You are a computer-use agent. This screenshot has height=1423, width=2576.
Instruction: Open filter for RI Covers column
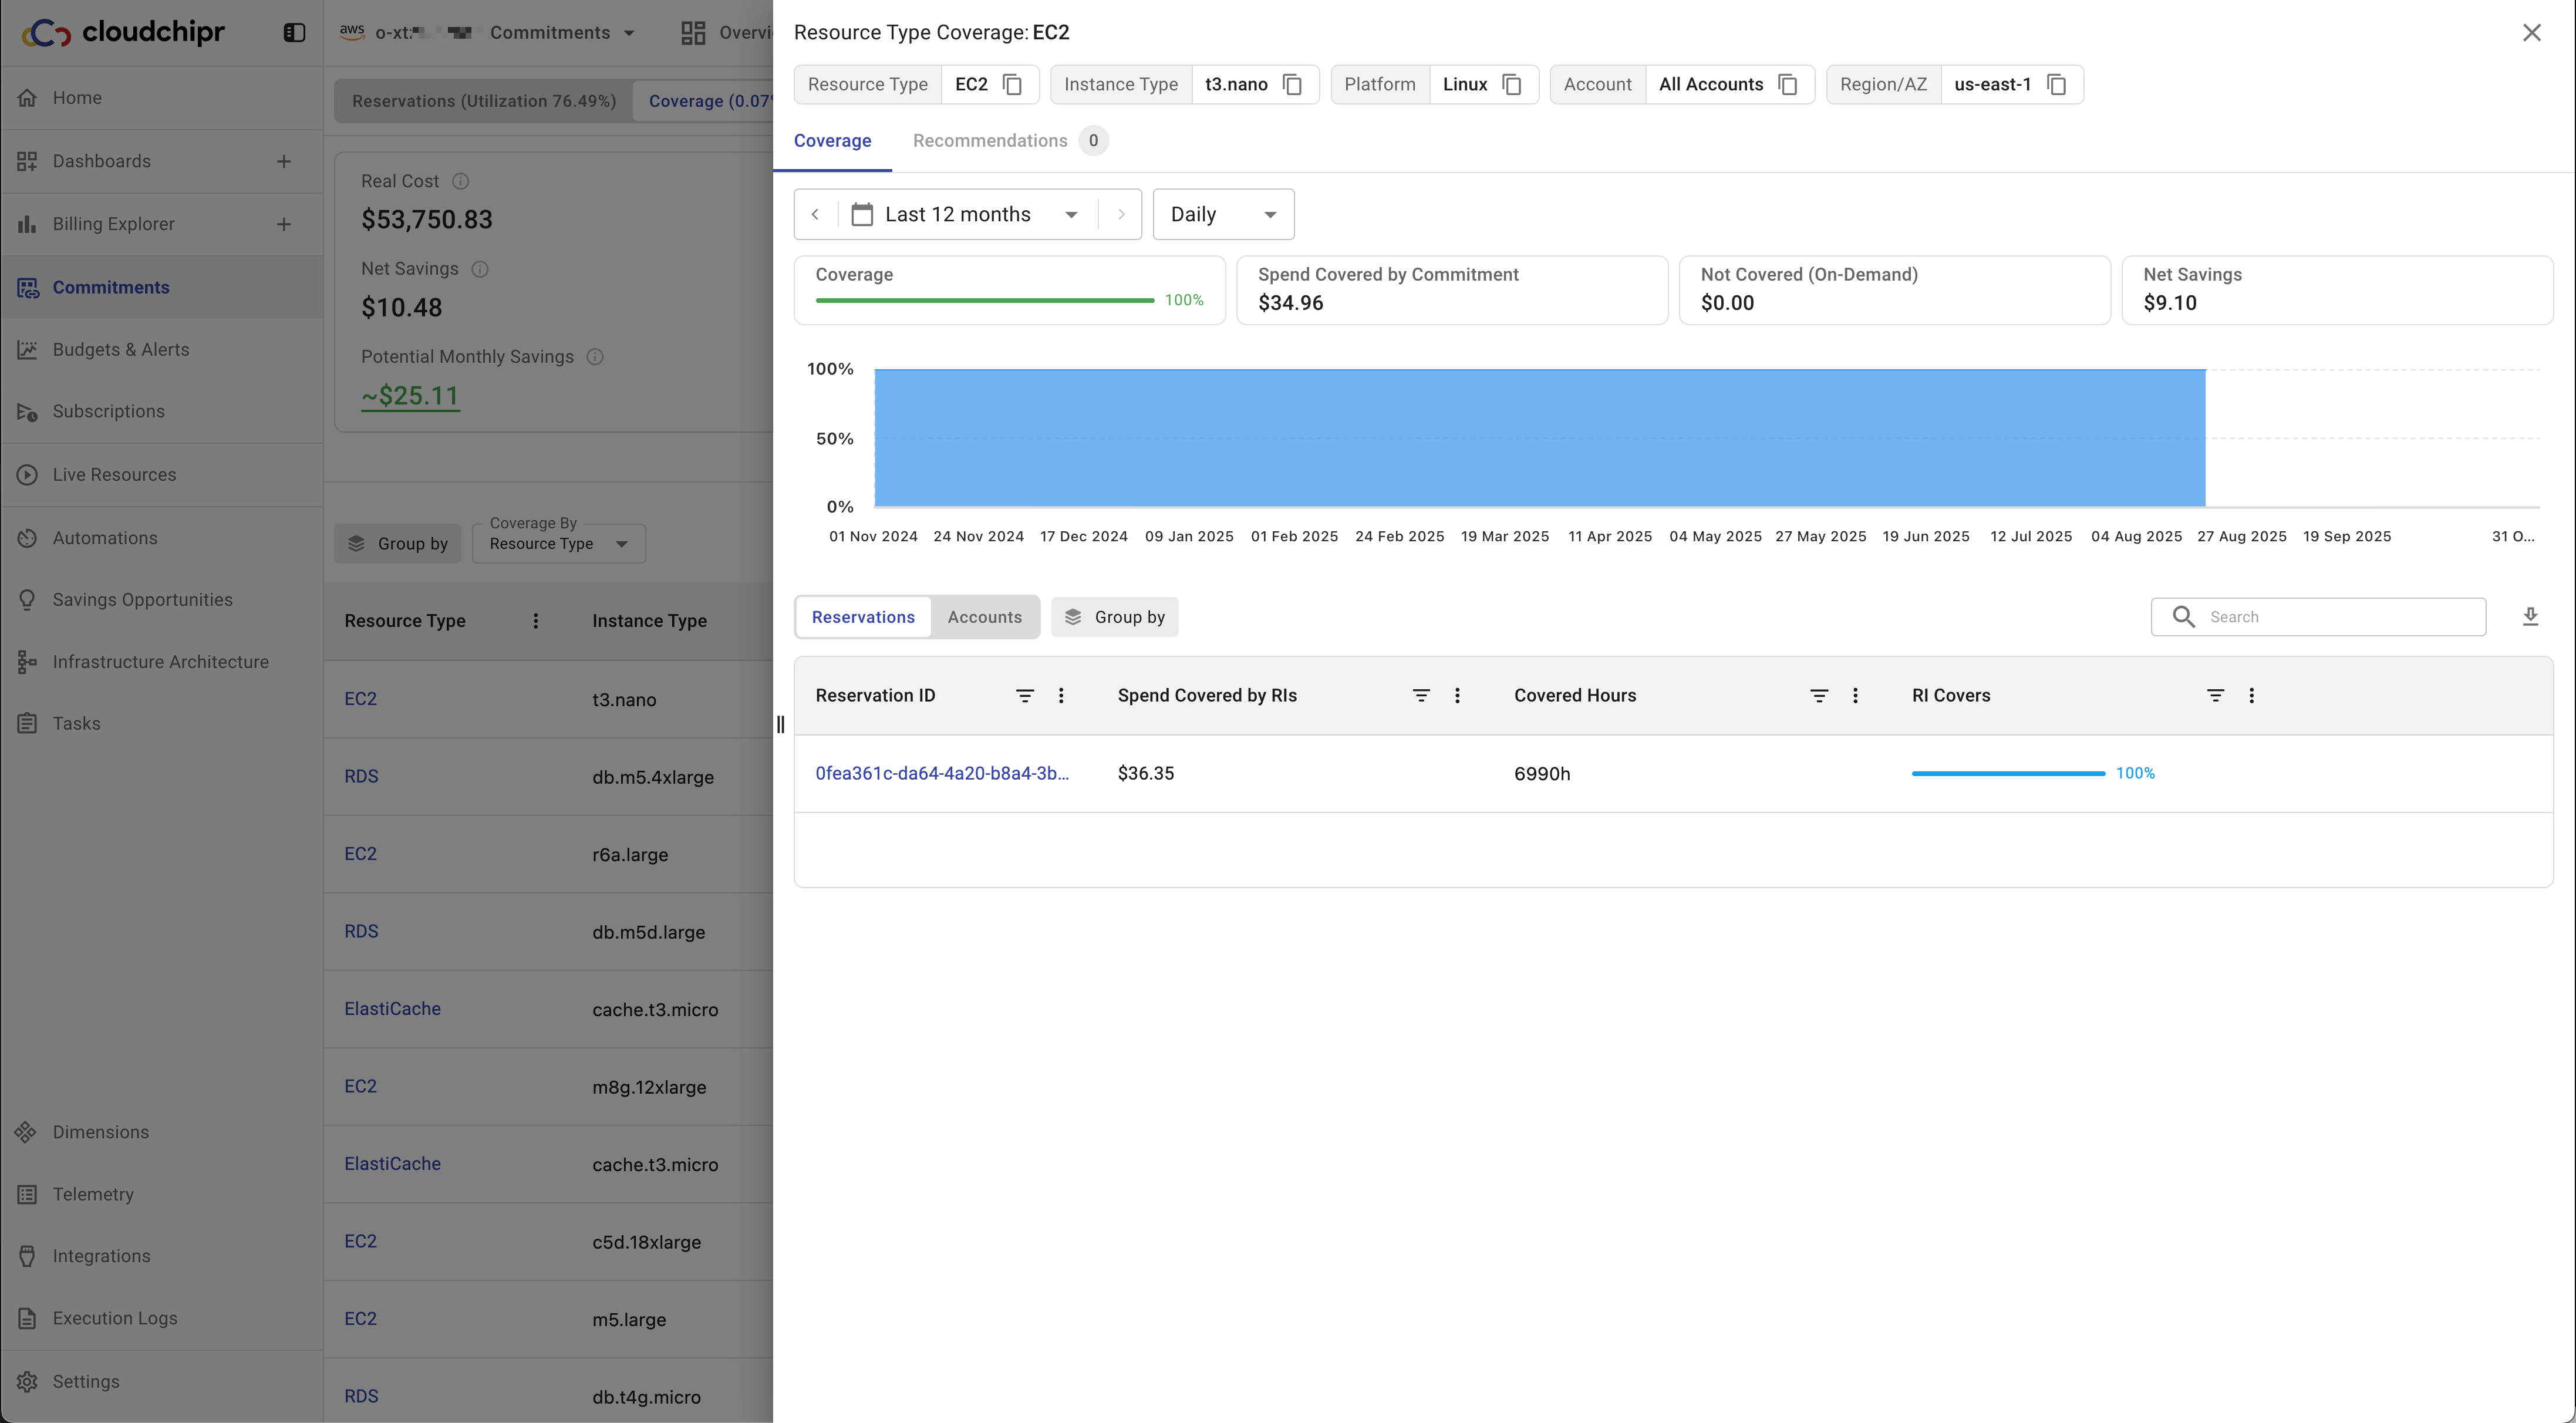pos(2215,696)
